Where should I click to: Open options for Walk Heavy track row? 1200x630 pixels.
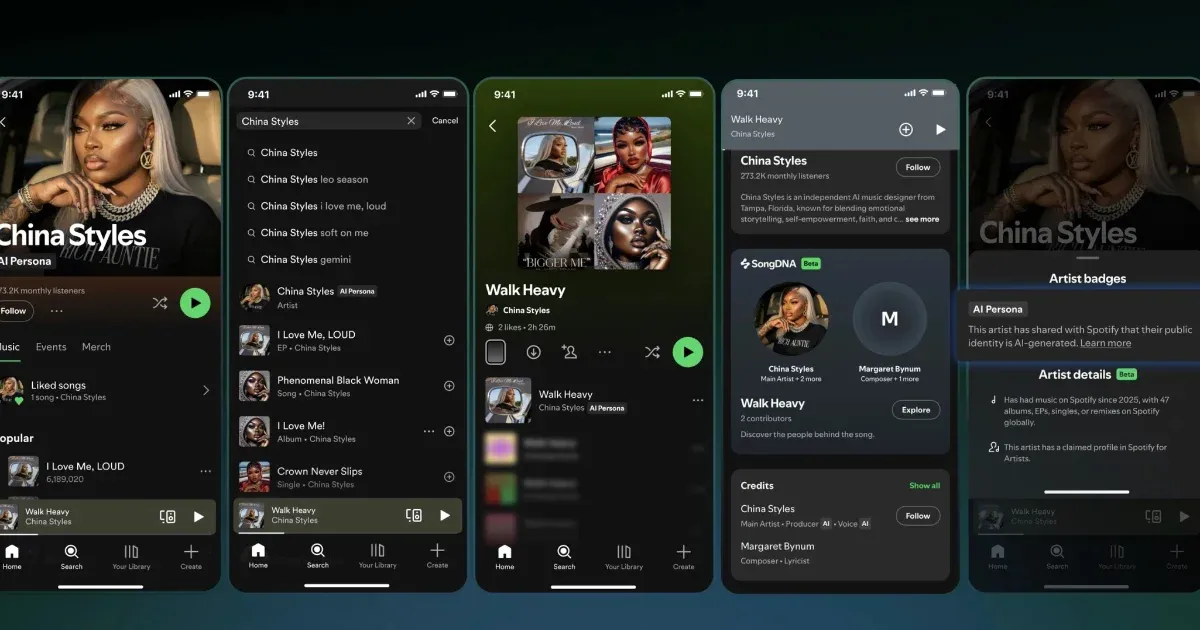pos(698,400)
